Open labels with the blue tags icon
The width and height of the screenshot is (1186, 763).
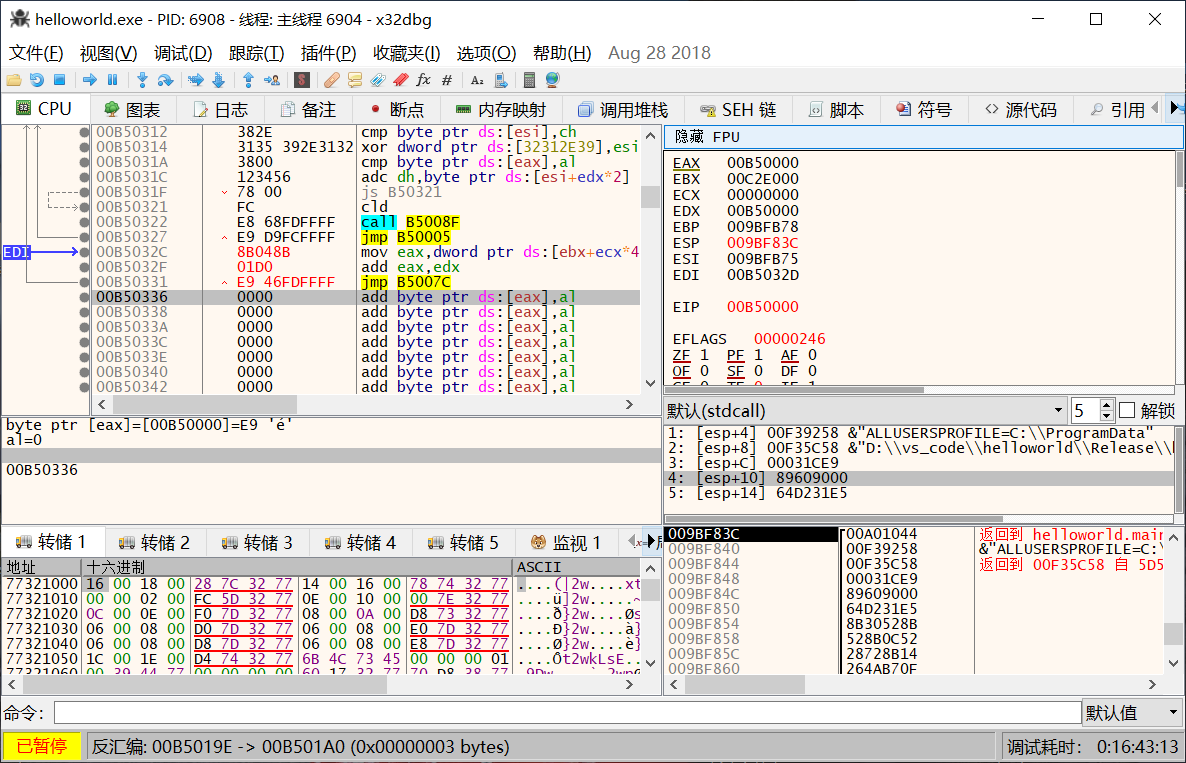click(x=377, y=79)
